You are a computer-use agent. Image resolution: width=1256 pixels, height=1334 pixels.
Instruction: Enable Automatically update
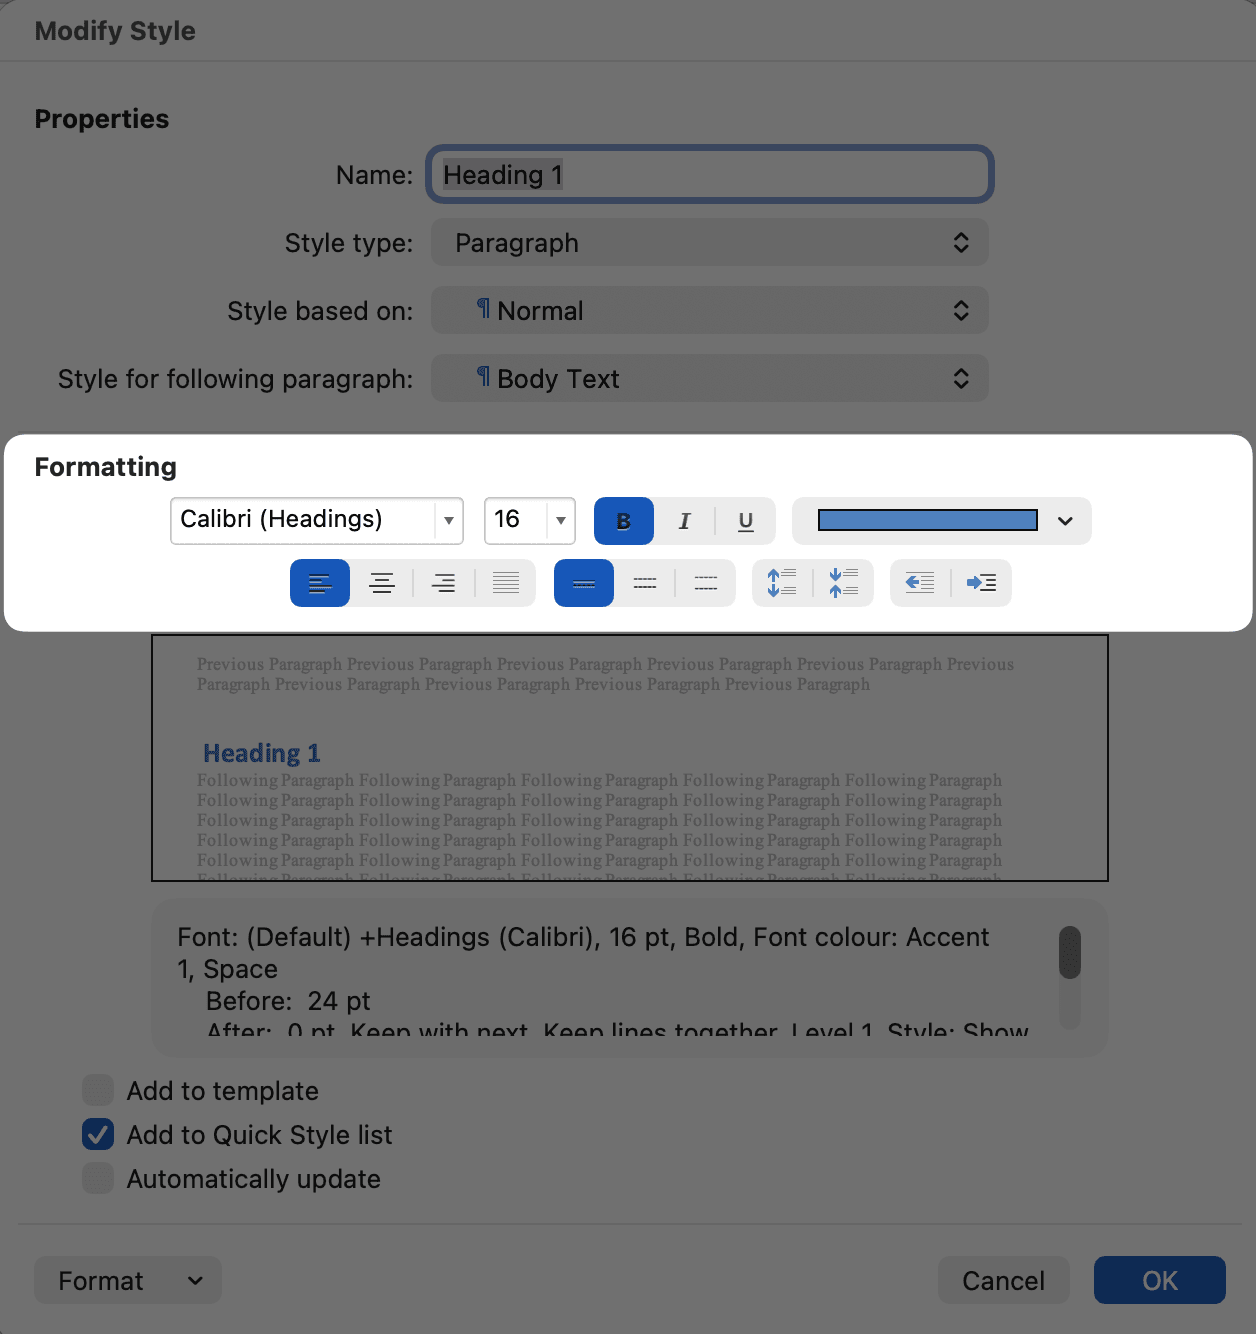coord(97,1178)
